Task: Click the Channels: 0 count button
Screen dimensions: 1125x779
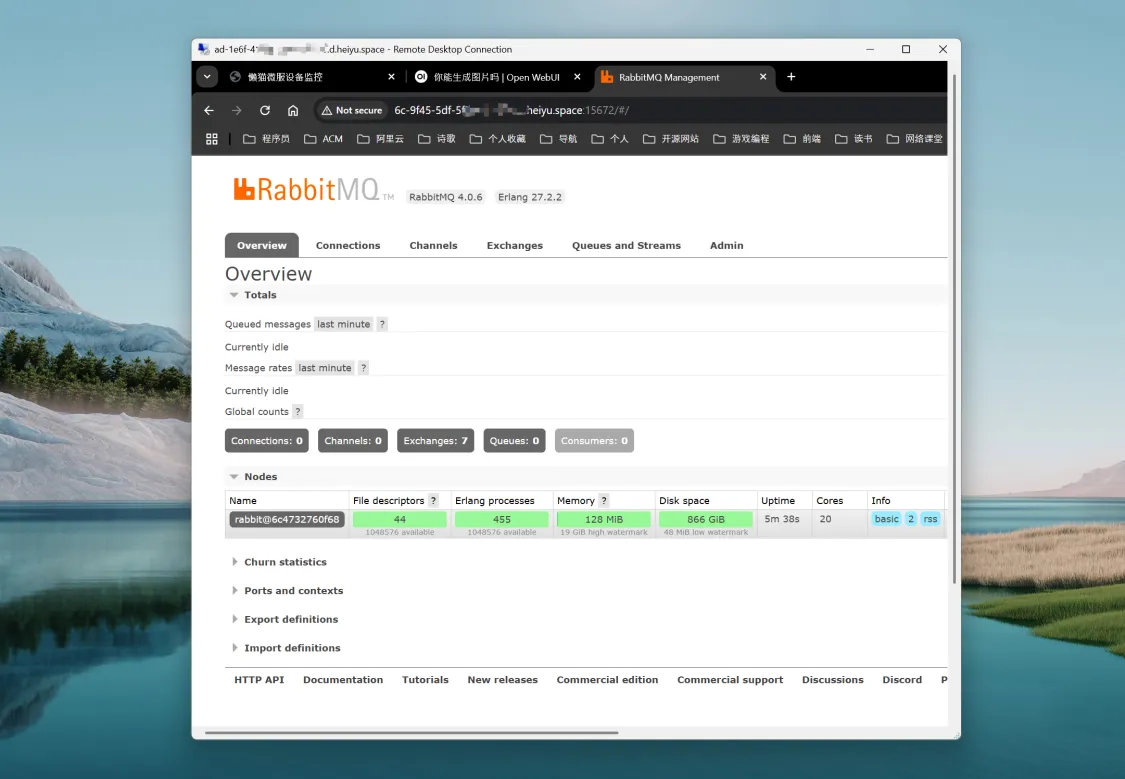Action: 353,440
